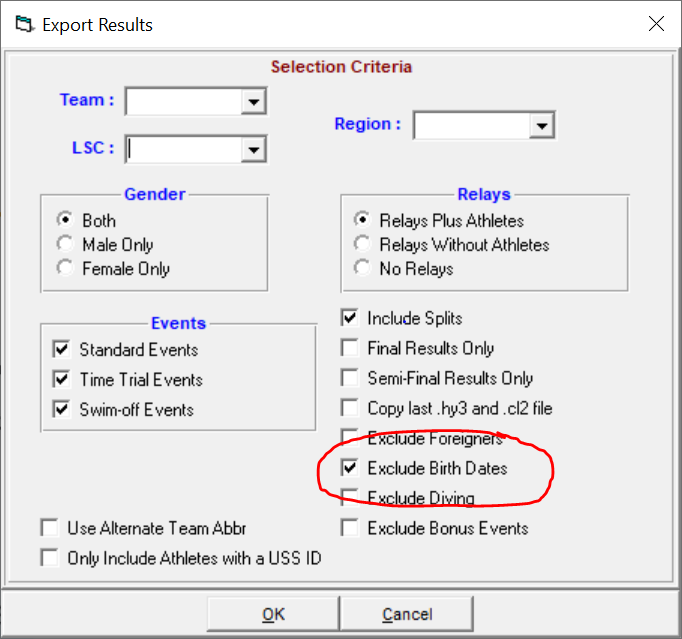The height and width of the screenshot is (639, 682).
Task: Choose the Female Only radio button
Action: 65,268
